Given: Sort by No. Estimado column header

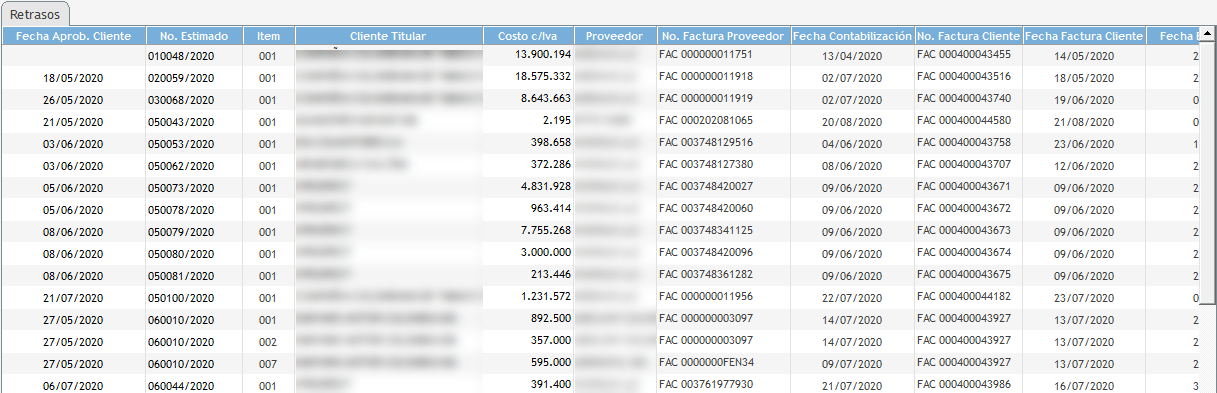Looking at the screenshot, I should [194, 36].
